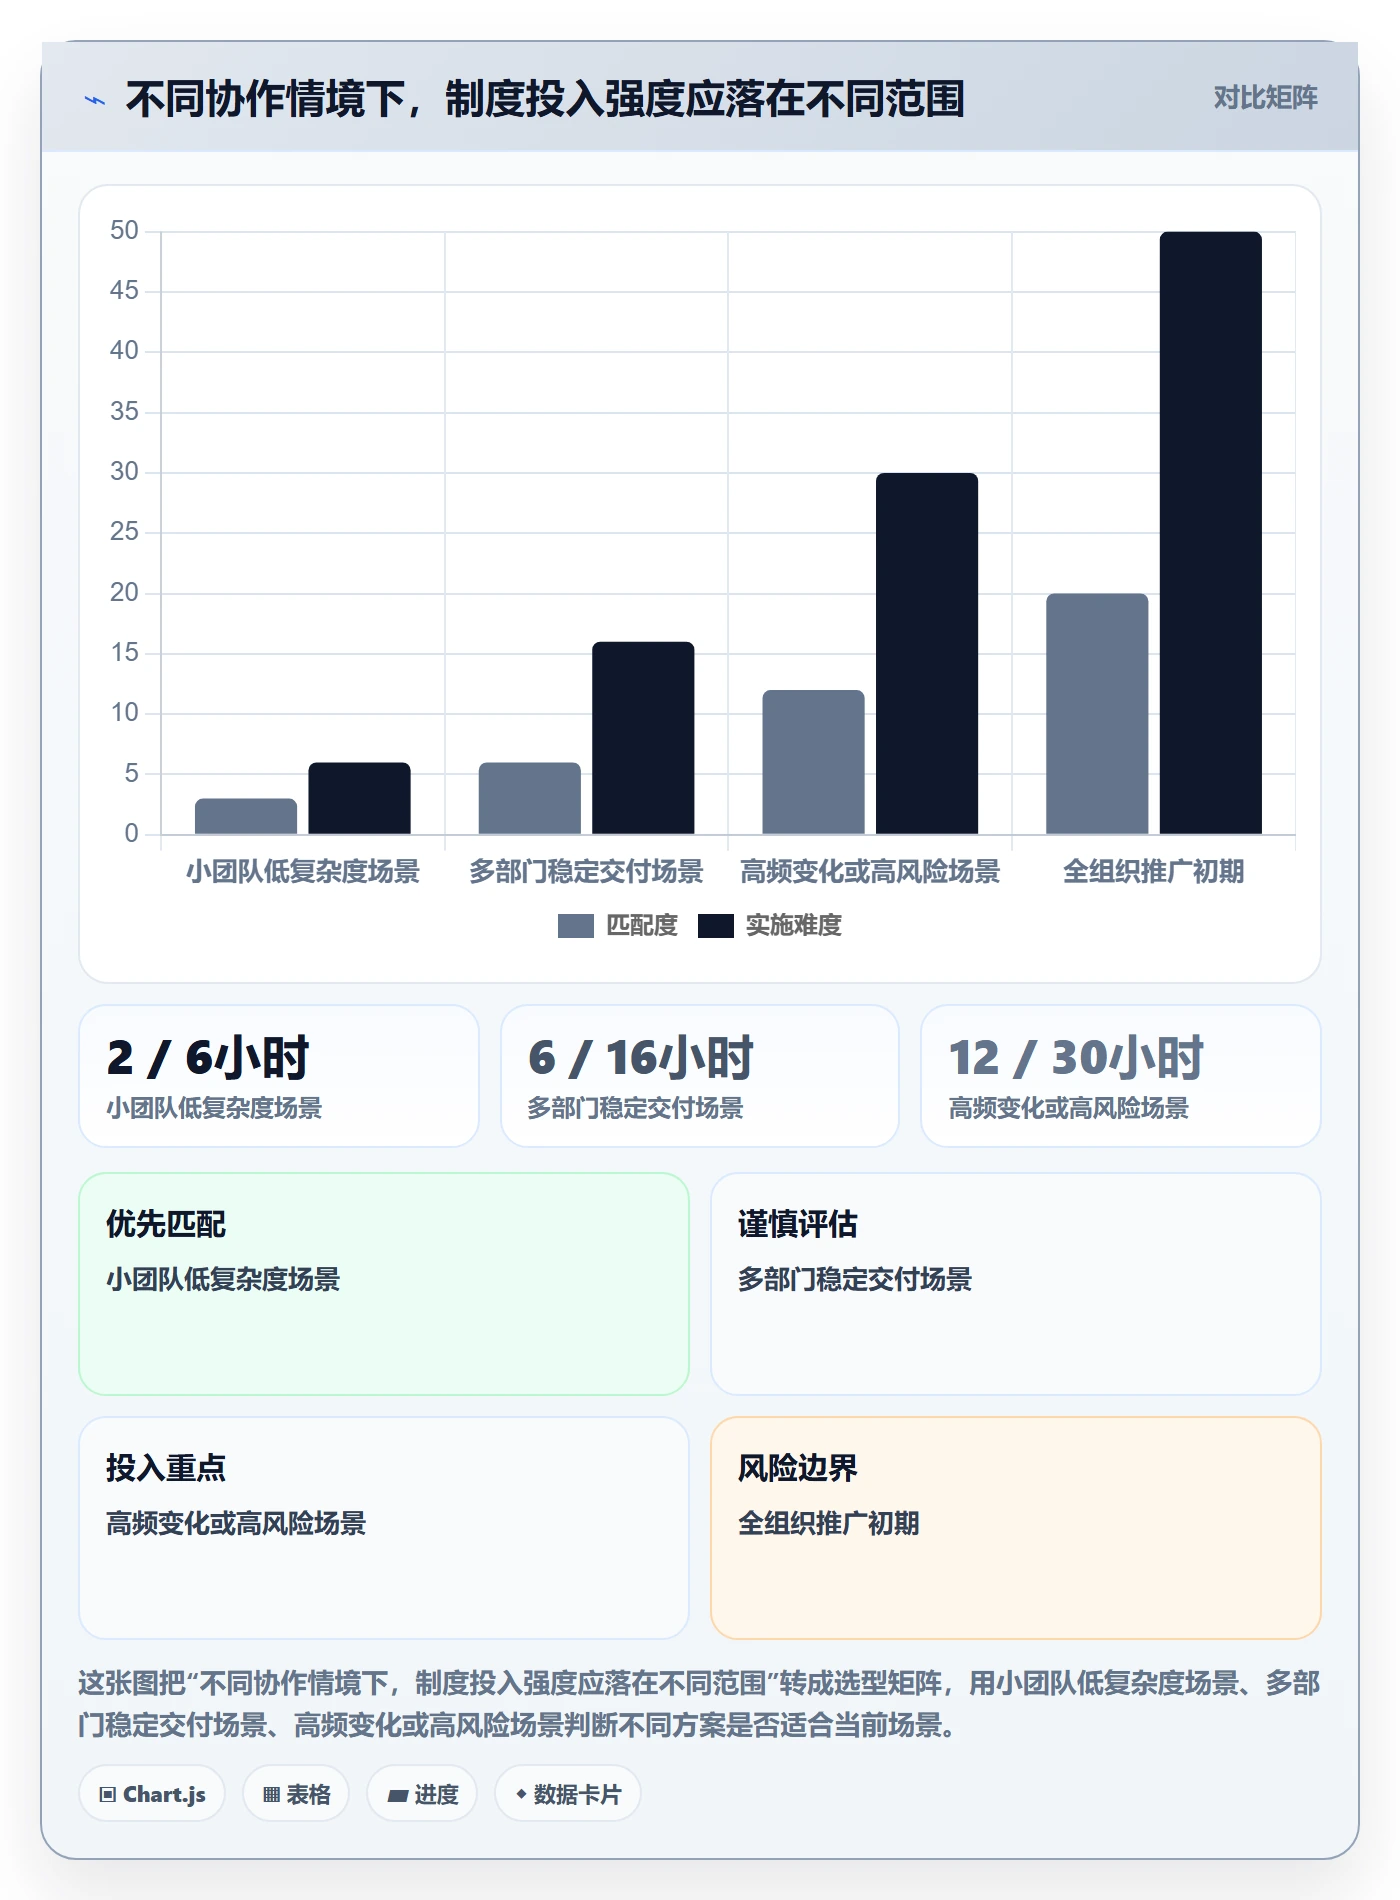
Task: Click the 25 y-axis tick label
Action: (124, 532)
